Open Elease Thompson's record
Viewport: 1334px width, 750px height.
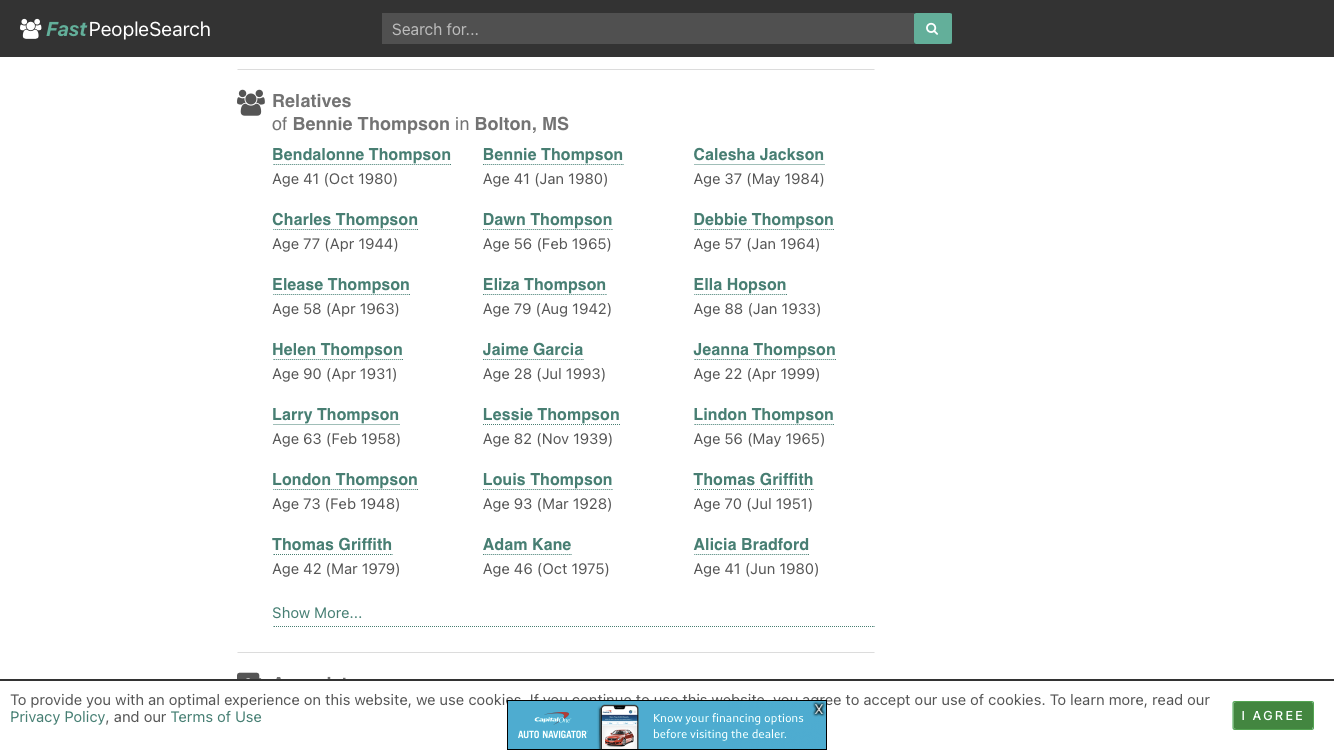point(341,285)
